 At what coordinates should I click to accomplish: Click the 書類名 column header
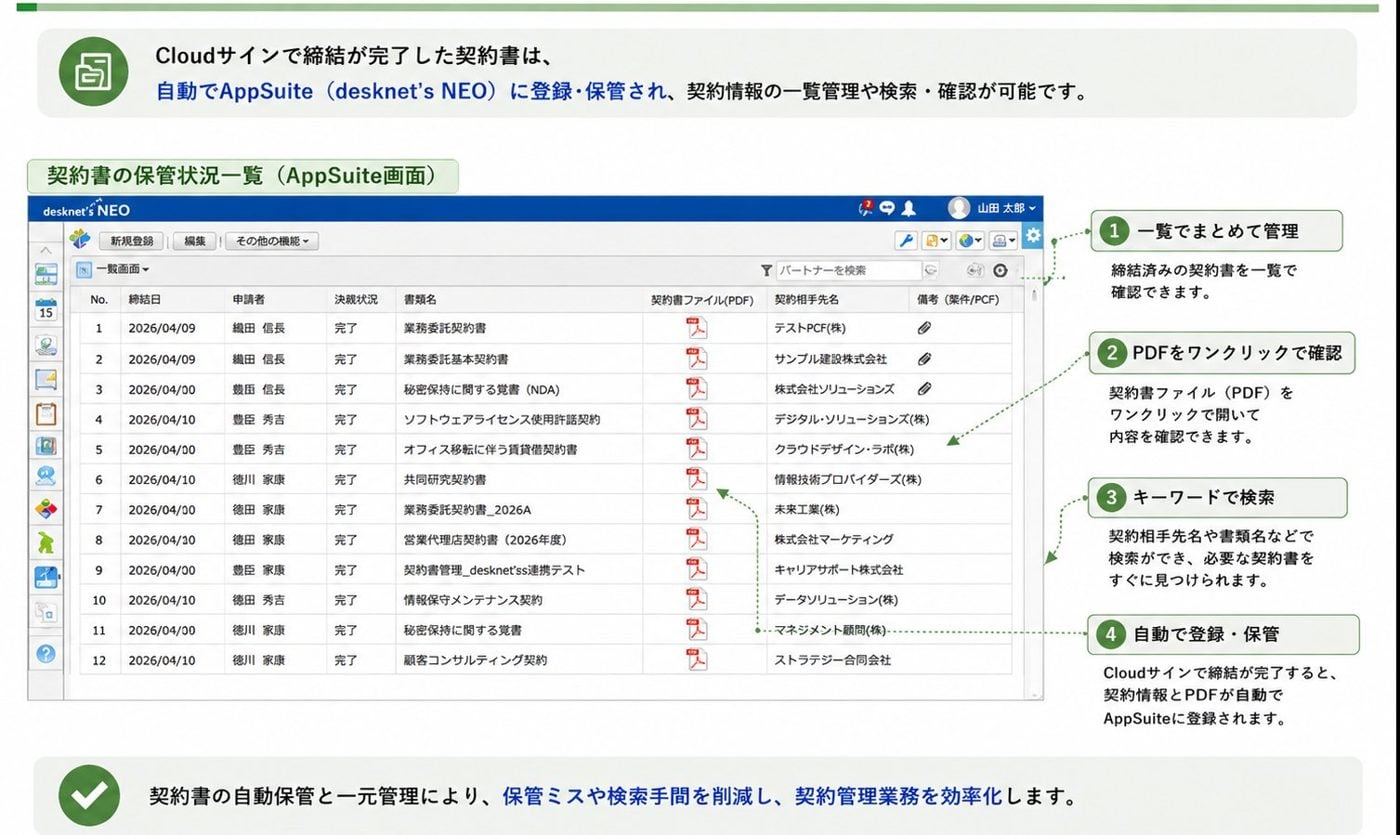click(x=420, y=299)
